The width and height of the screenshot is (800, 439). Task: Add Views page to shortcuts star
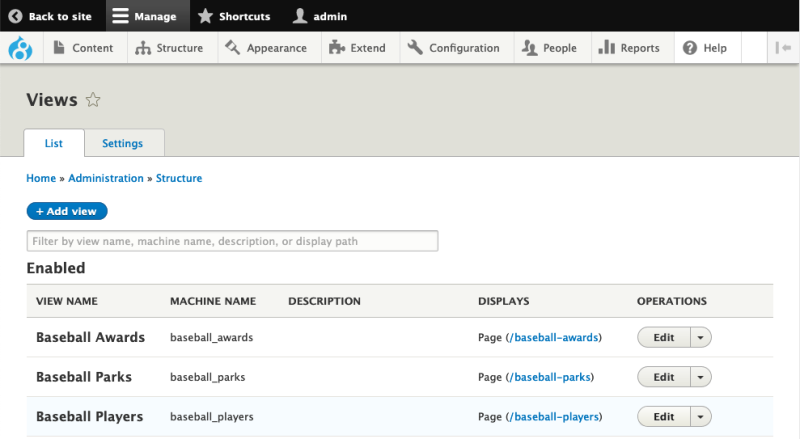tap(93, 100)
